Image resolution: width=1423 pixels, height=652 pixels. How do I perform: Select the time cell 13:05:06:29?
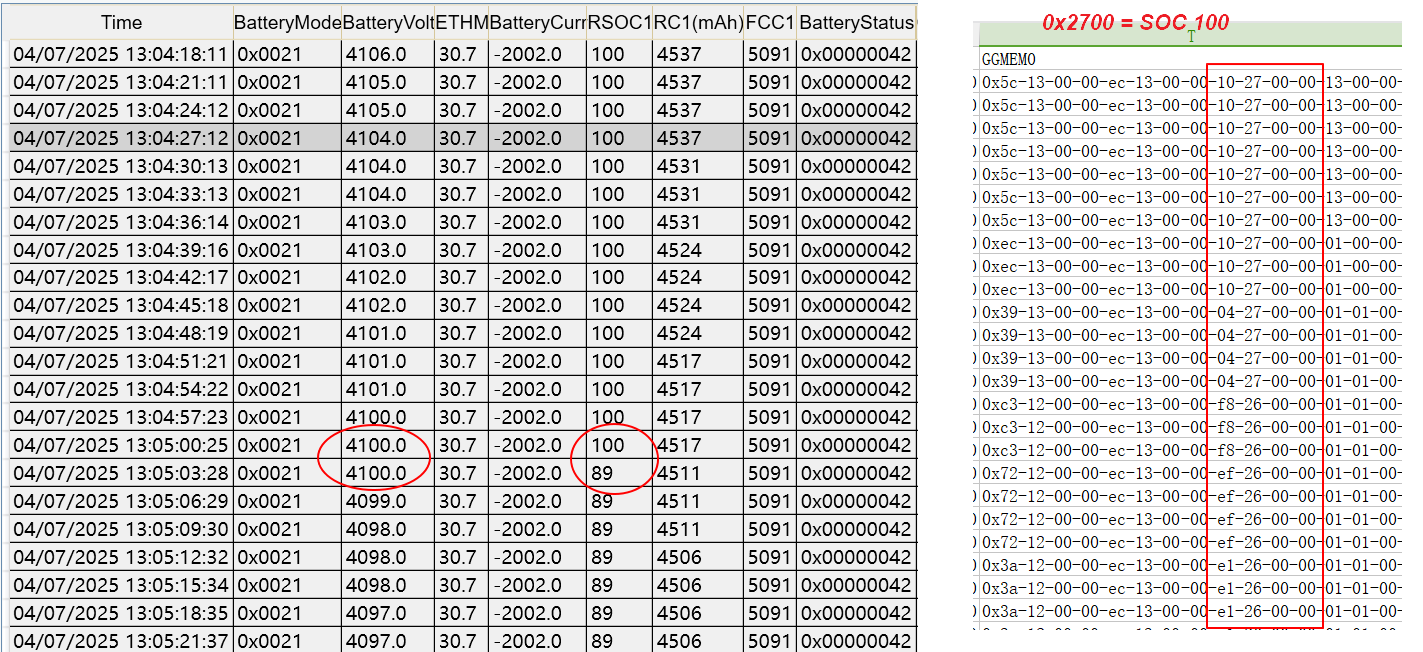(122, 501)
